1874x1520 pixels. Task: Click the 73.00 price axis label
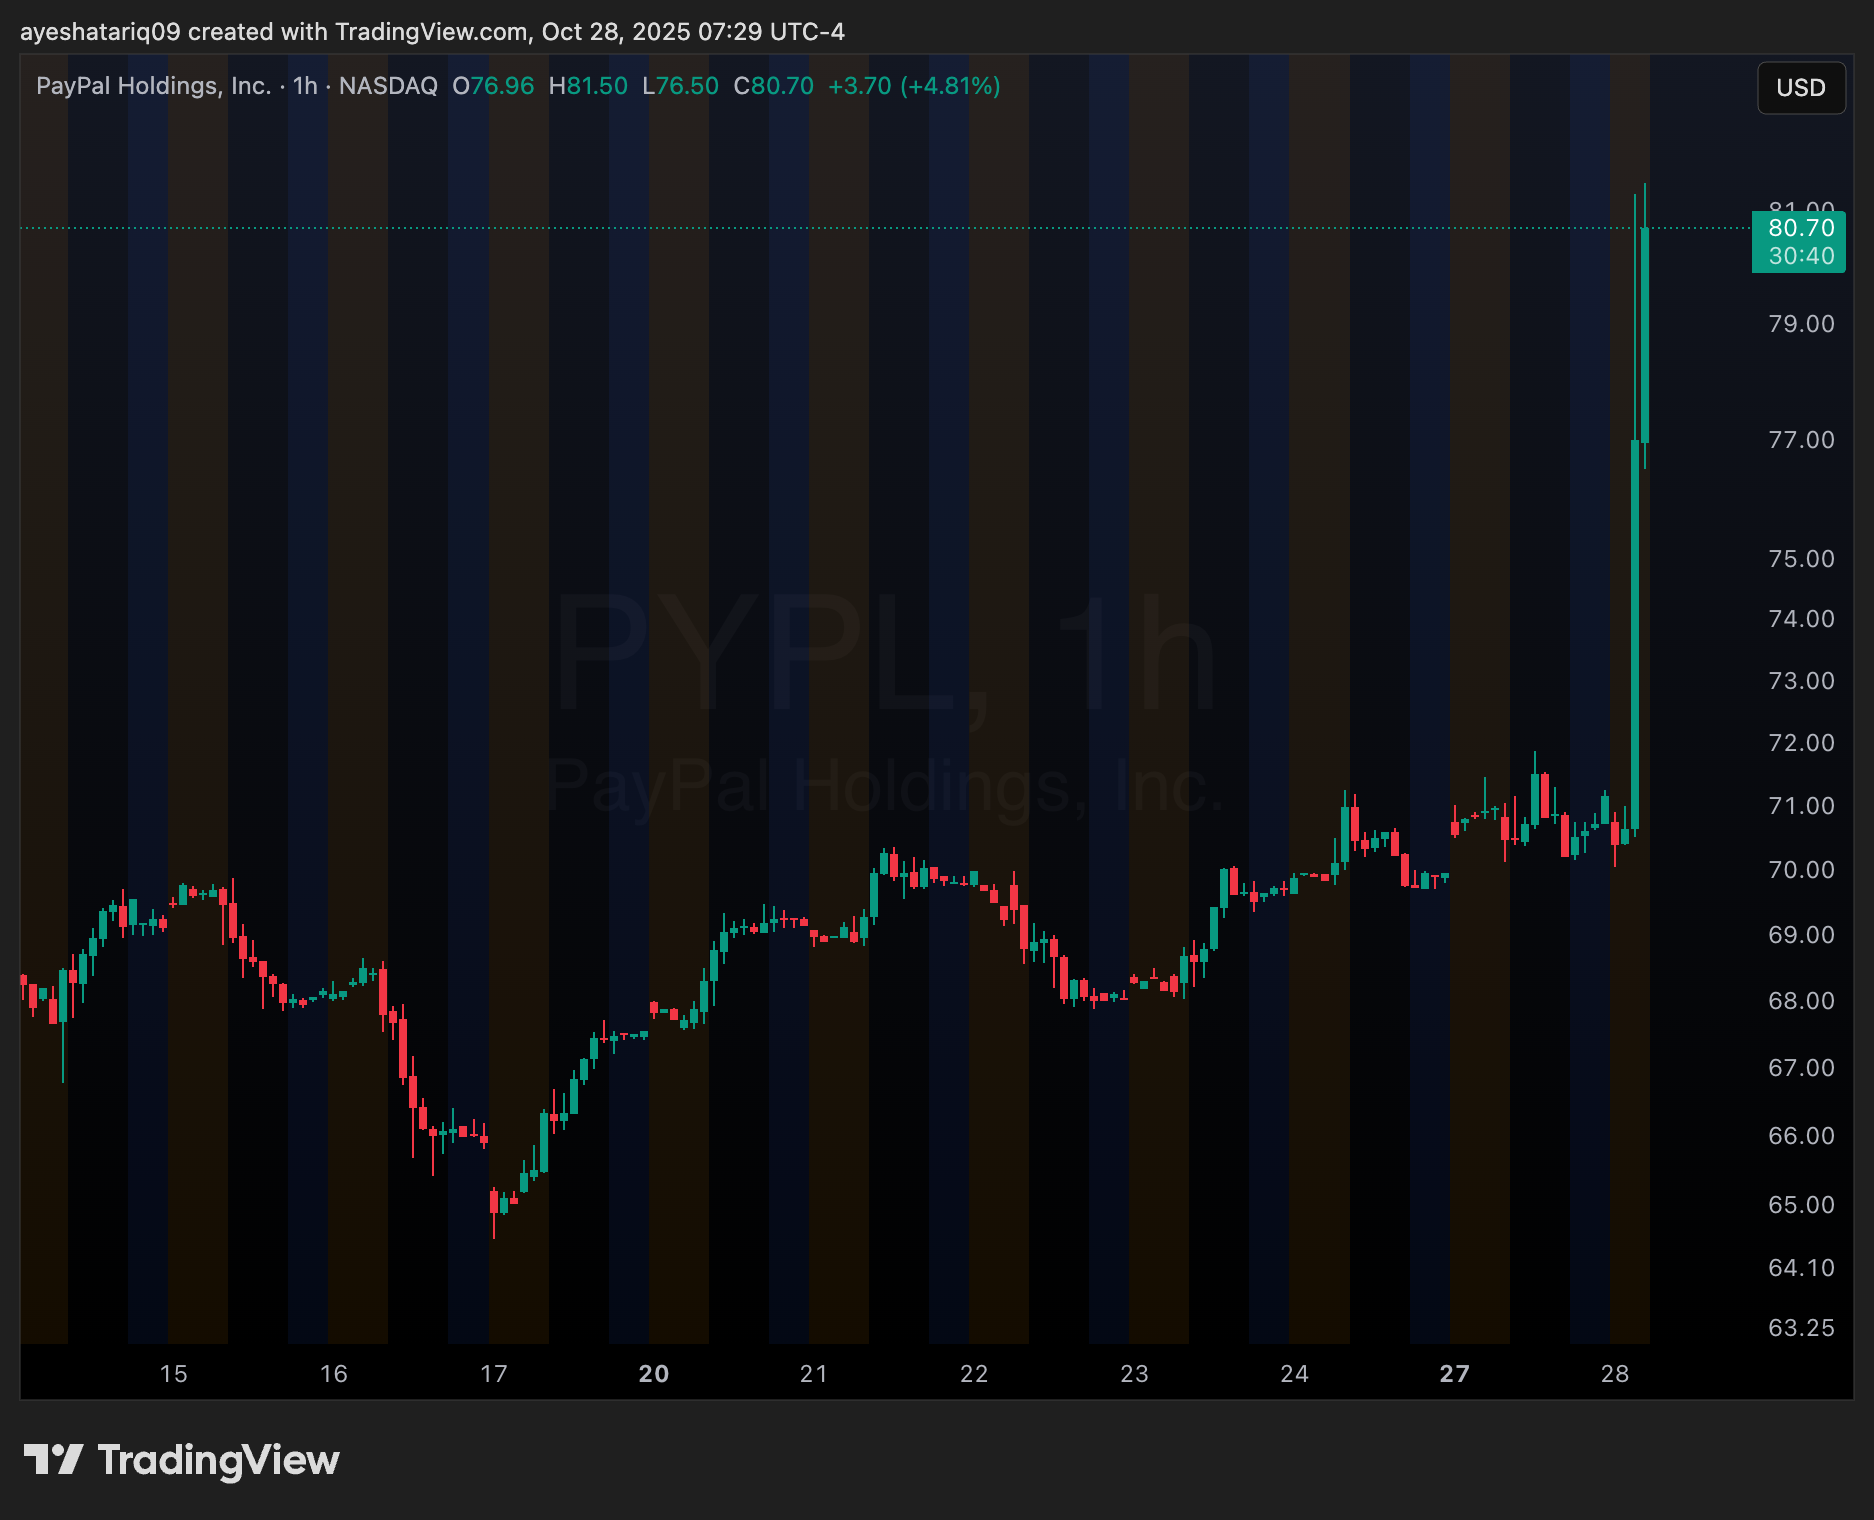pos(1801,681)
